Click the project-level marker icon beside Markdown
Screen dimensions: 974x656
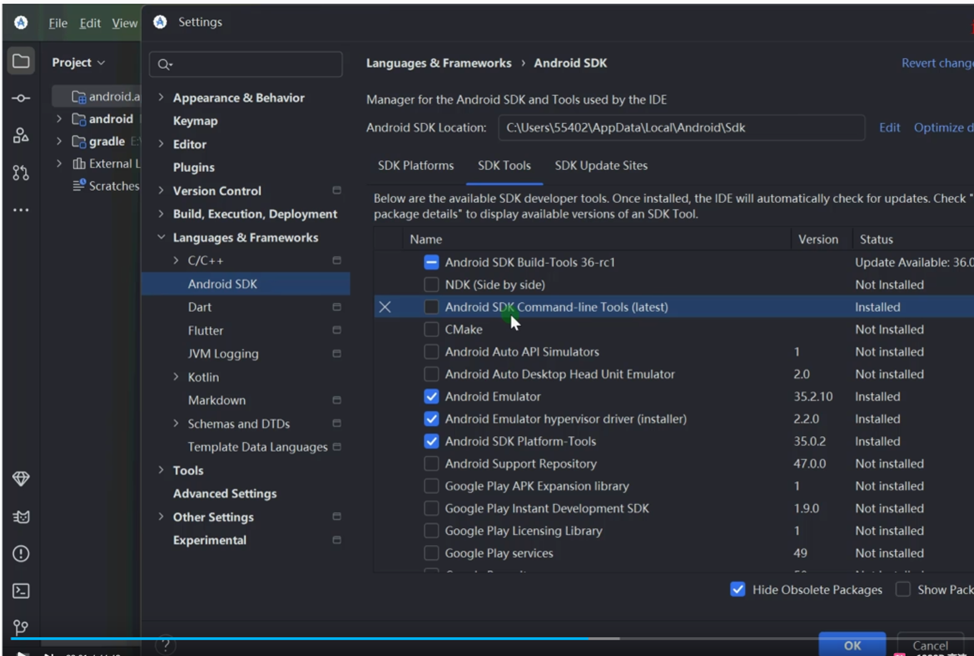337,400
